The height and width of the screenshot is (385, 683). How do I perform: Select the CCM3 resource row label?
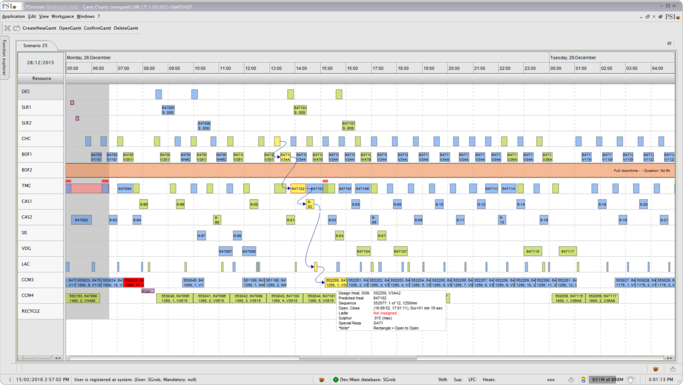pos(41,280)
